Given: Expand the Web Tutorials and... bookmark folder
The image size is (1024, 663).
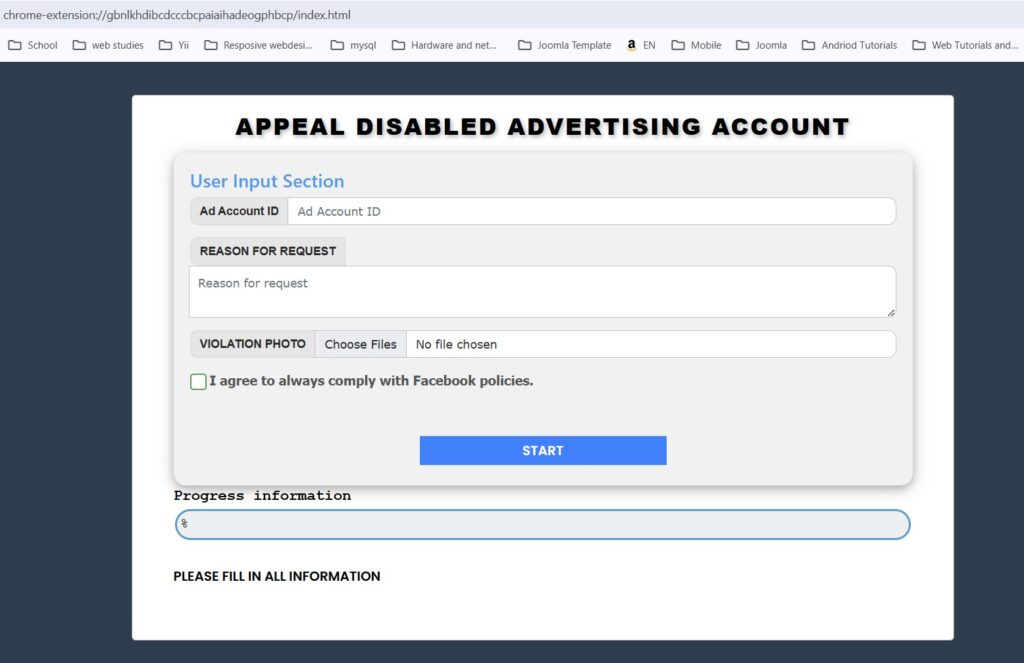Looking at the screenshot, I should coord(964,45).
